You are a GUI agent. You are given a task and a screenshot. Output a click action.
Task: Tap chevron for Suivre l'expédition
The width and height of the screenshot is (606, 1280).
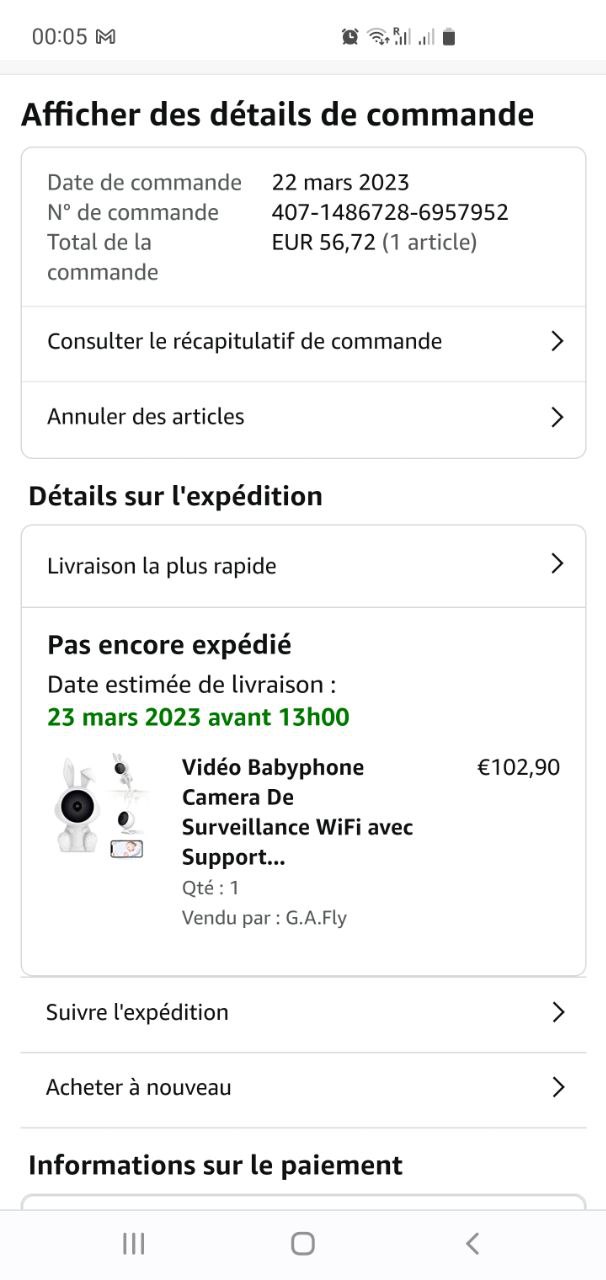tap(557, 1012)
